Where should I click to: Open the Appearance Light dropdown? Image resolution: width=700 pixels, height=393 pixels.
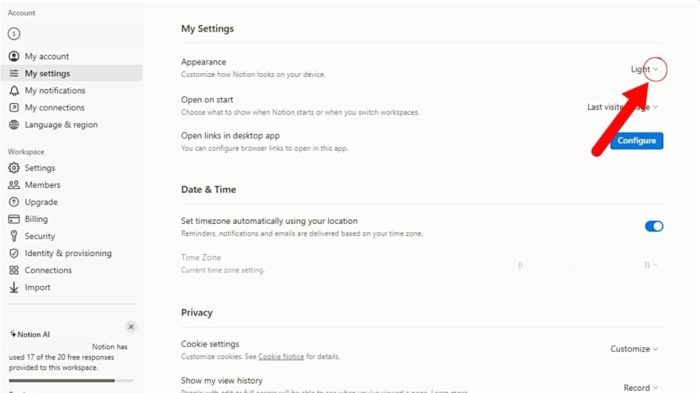[645, 69]
